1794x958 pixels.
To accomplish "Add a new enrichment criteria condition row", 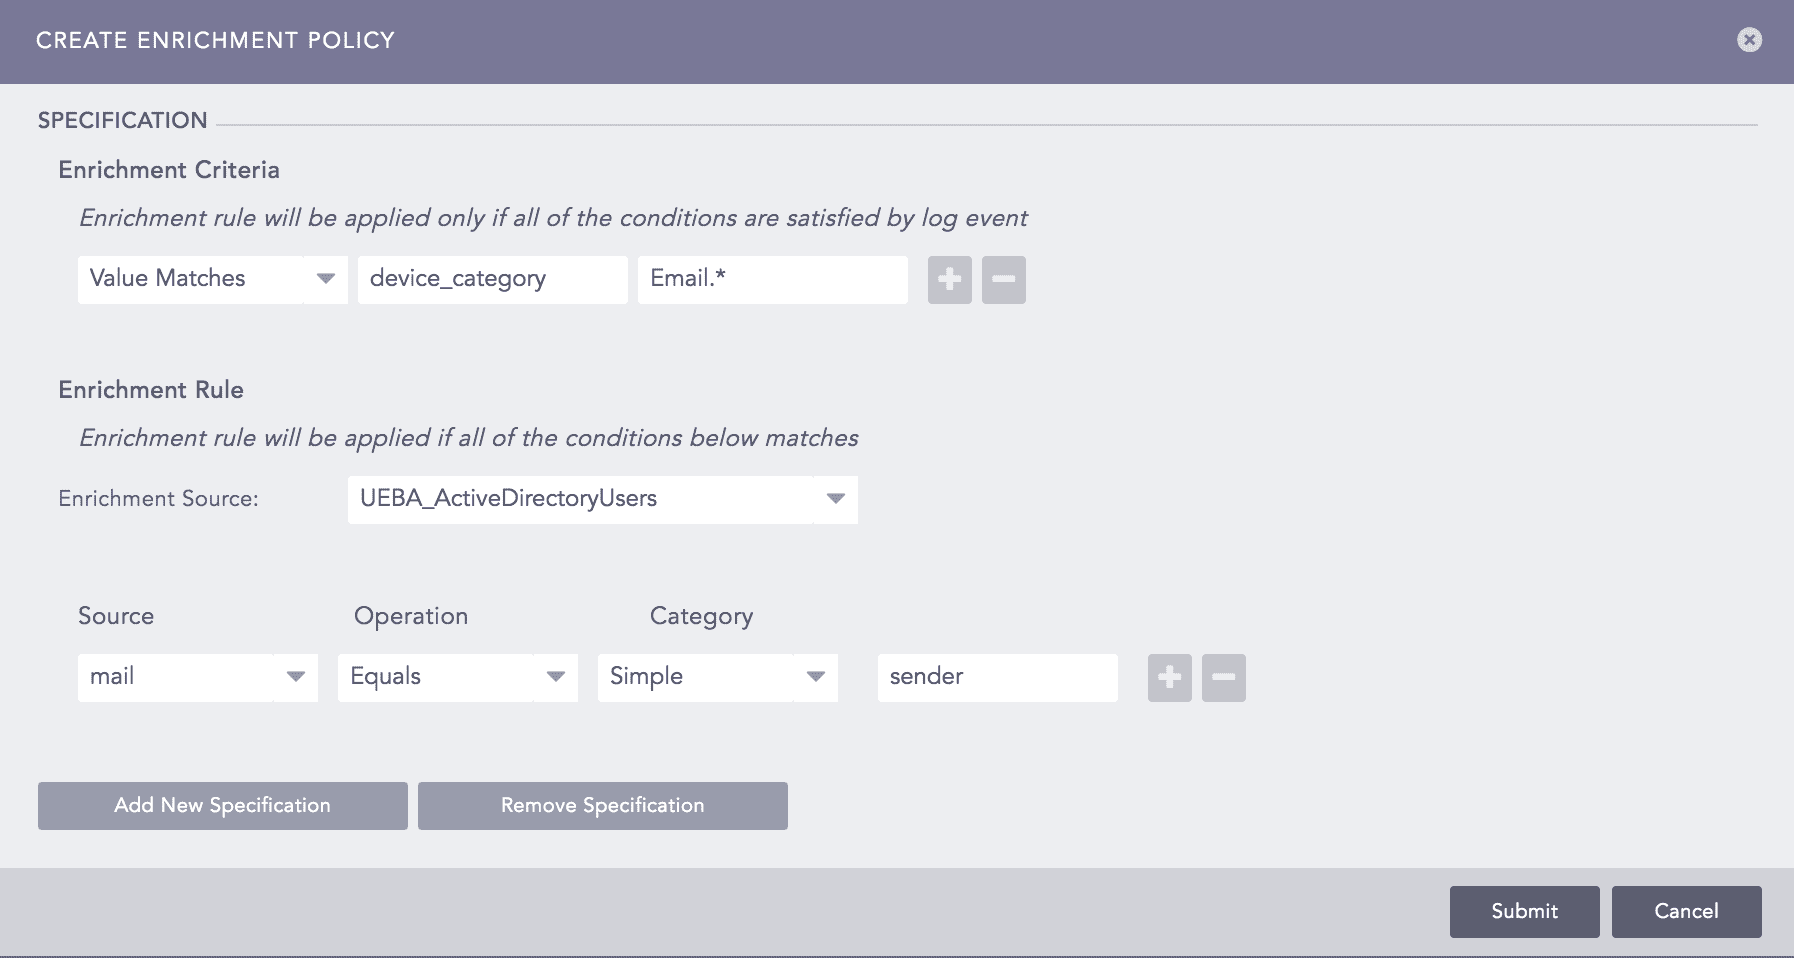I will click(949, 280).
